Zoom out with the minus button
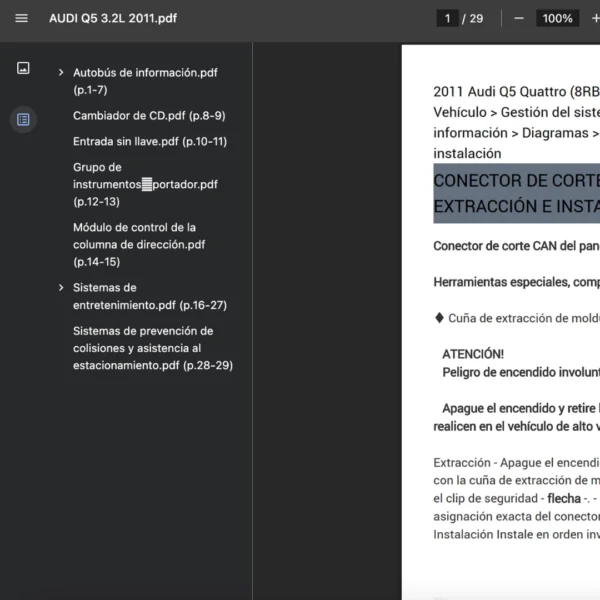 tap(518, 18)
